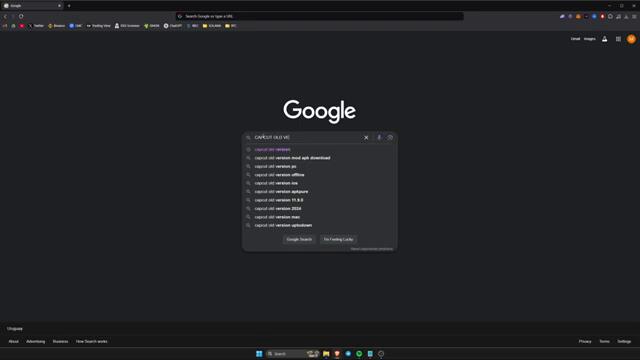Viewport: 640px width, 360px height.
Task: Open the Twitter bookmark
Action: (x=36, y=26)
